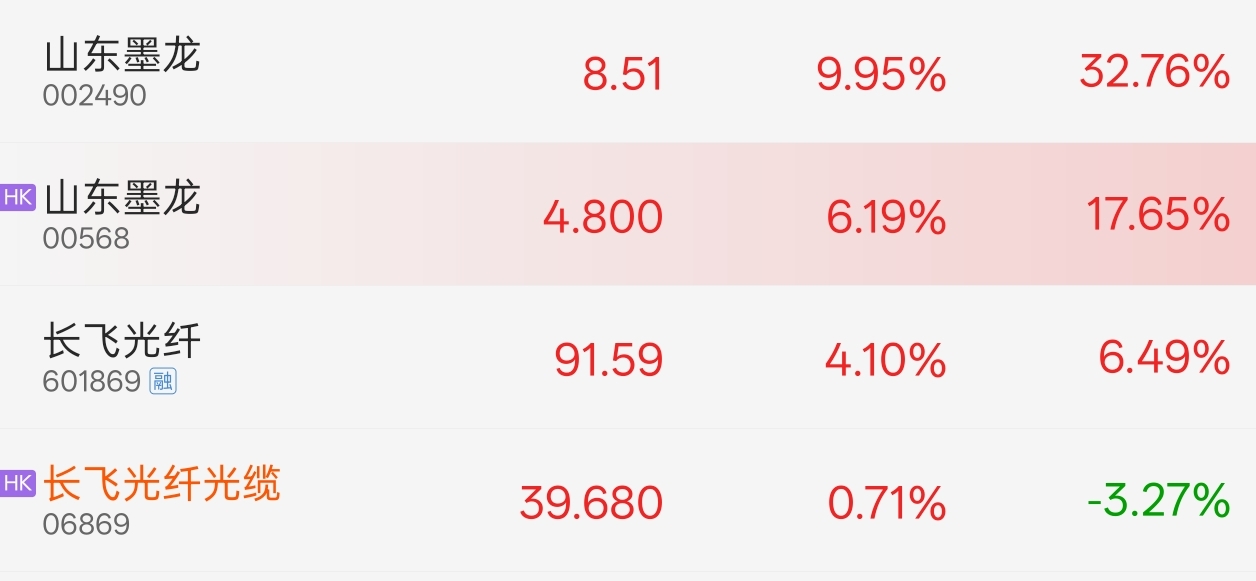Click the 91.59 price value

pos(608,360)
